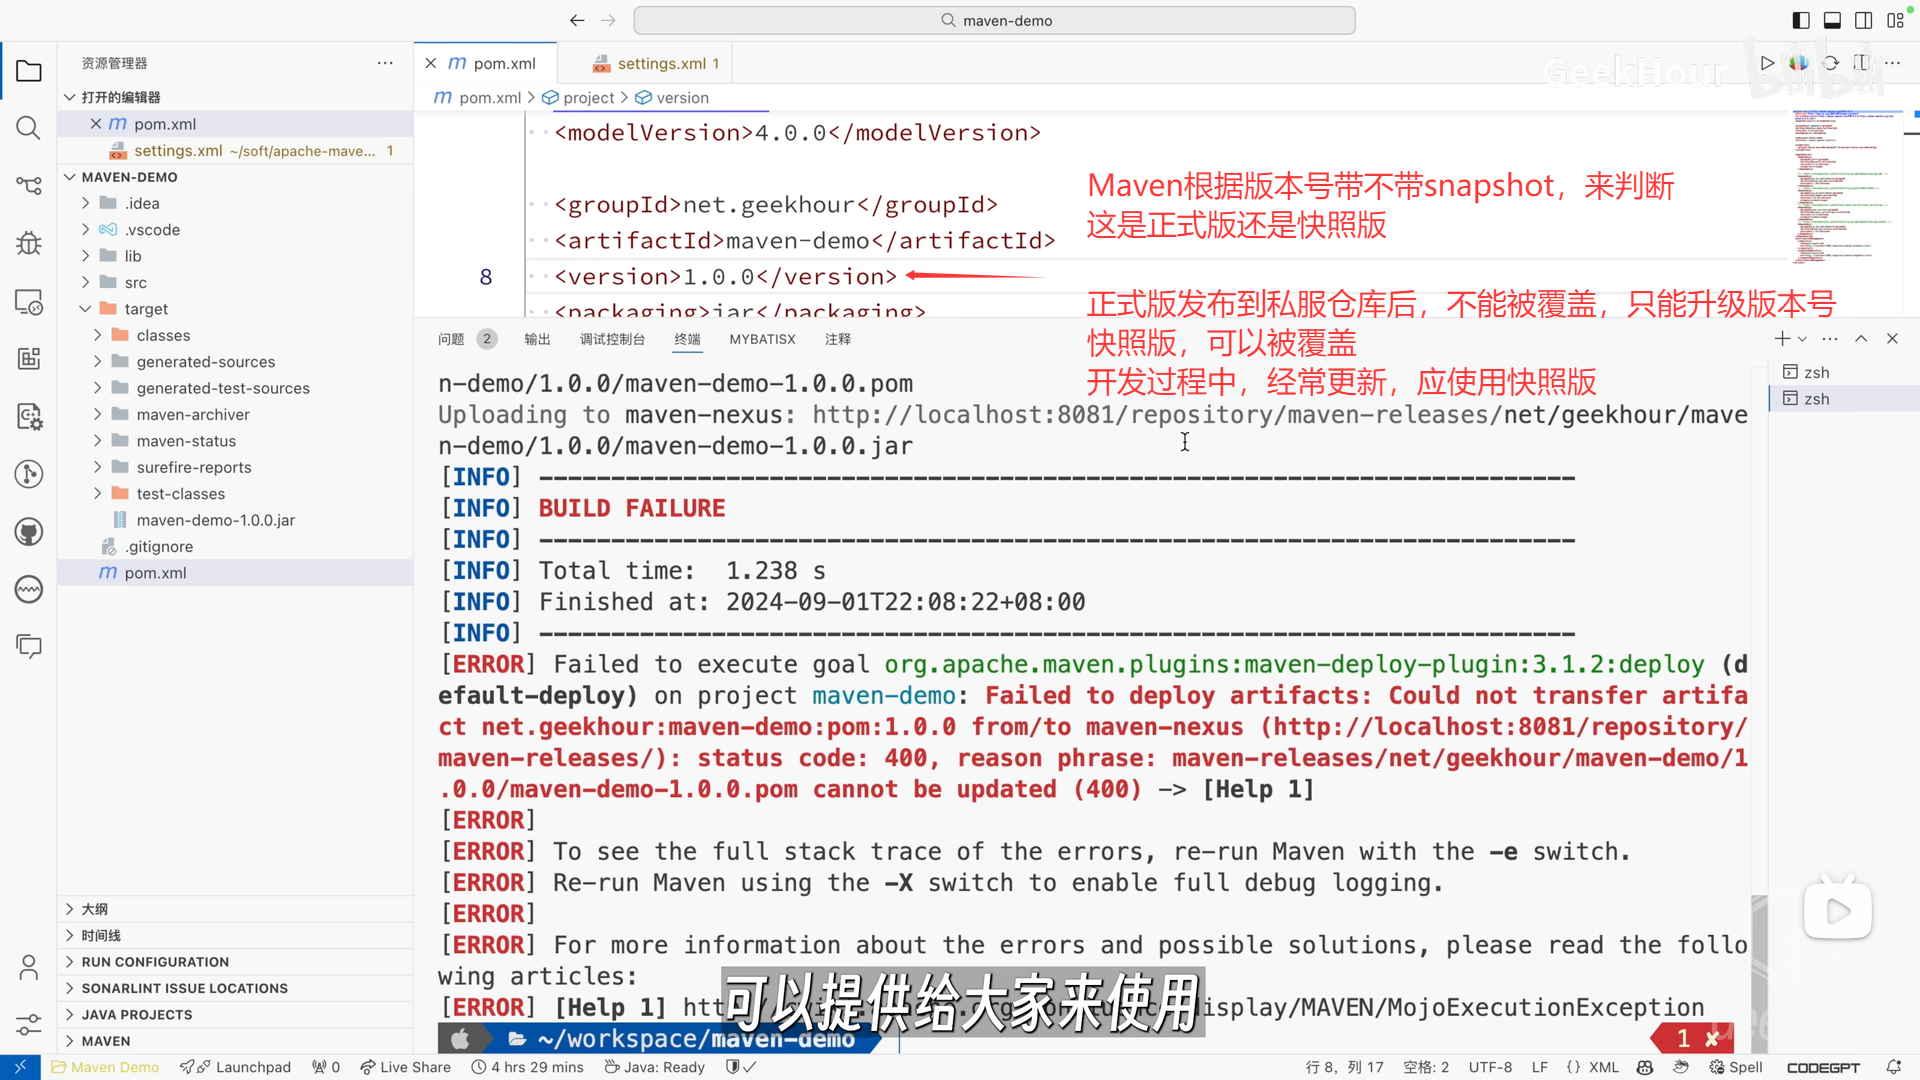Open the Manage settings icon
The width and height of the screenshot is (1920, 1080).
(x=29, y=1024)
